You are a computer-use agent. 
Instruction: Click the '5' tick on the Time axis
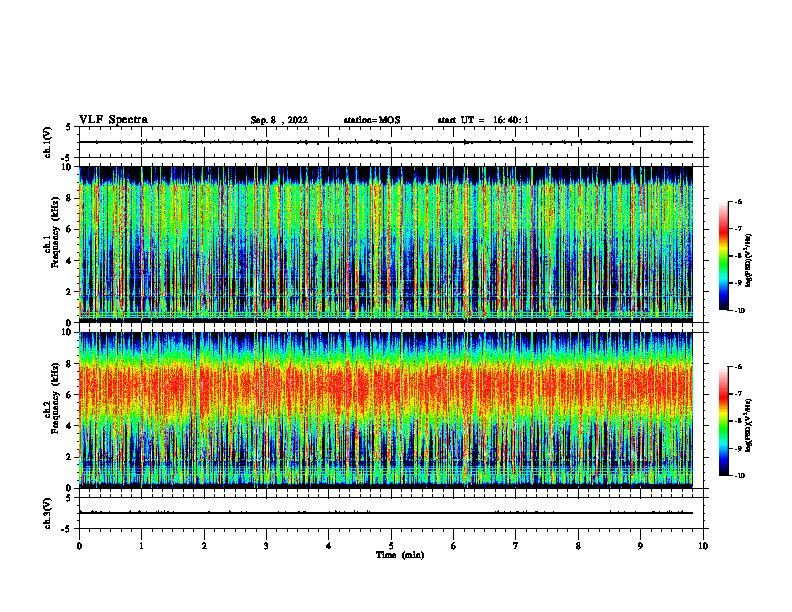point(391,546)
